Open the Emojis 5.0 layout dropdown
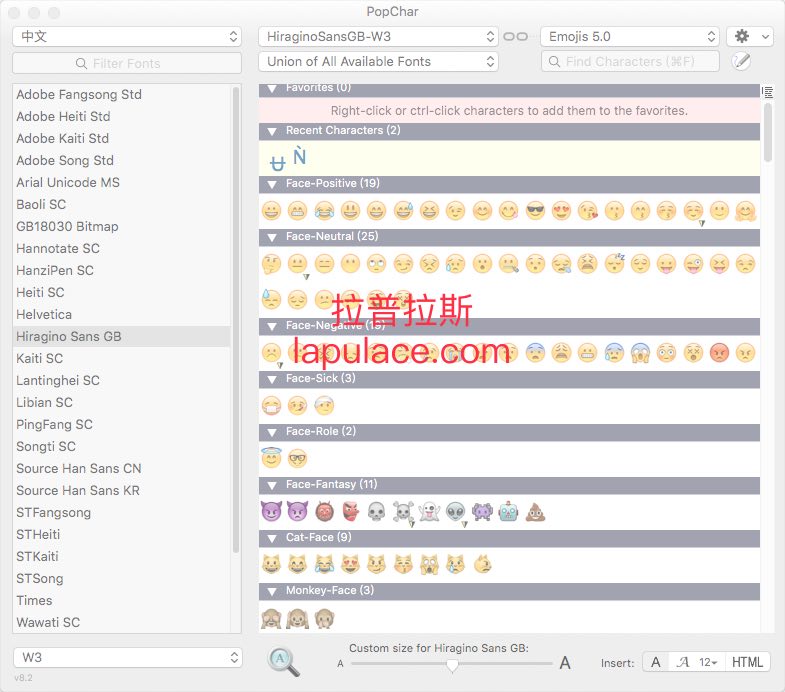This screenshot has height=692, width=785. 630,37
